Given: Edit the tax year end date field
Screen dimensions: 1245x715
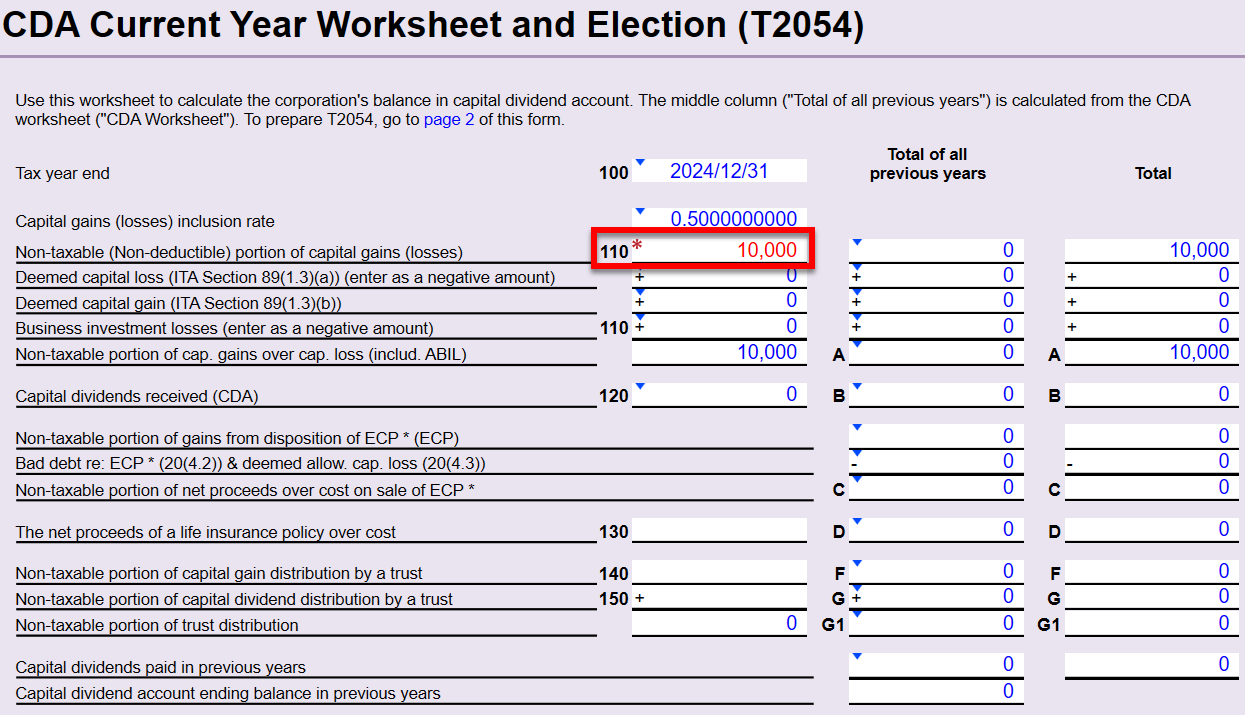Looking at the screenshot, I should click(719, 171).
